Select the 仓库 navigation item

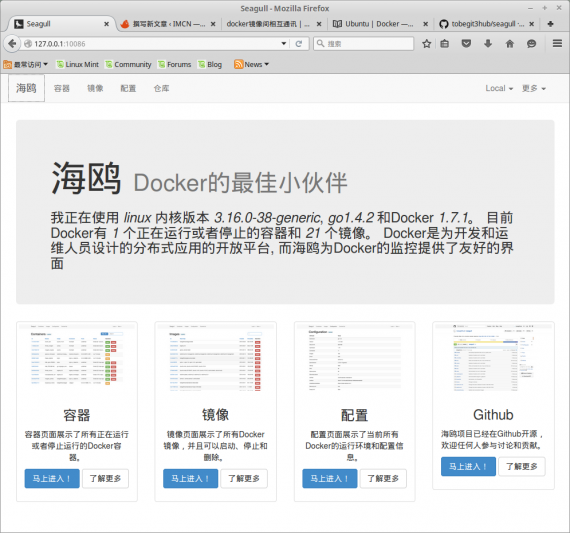(161, 88)
